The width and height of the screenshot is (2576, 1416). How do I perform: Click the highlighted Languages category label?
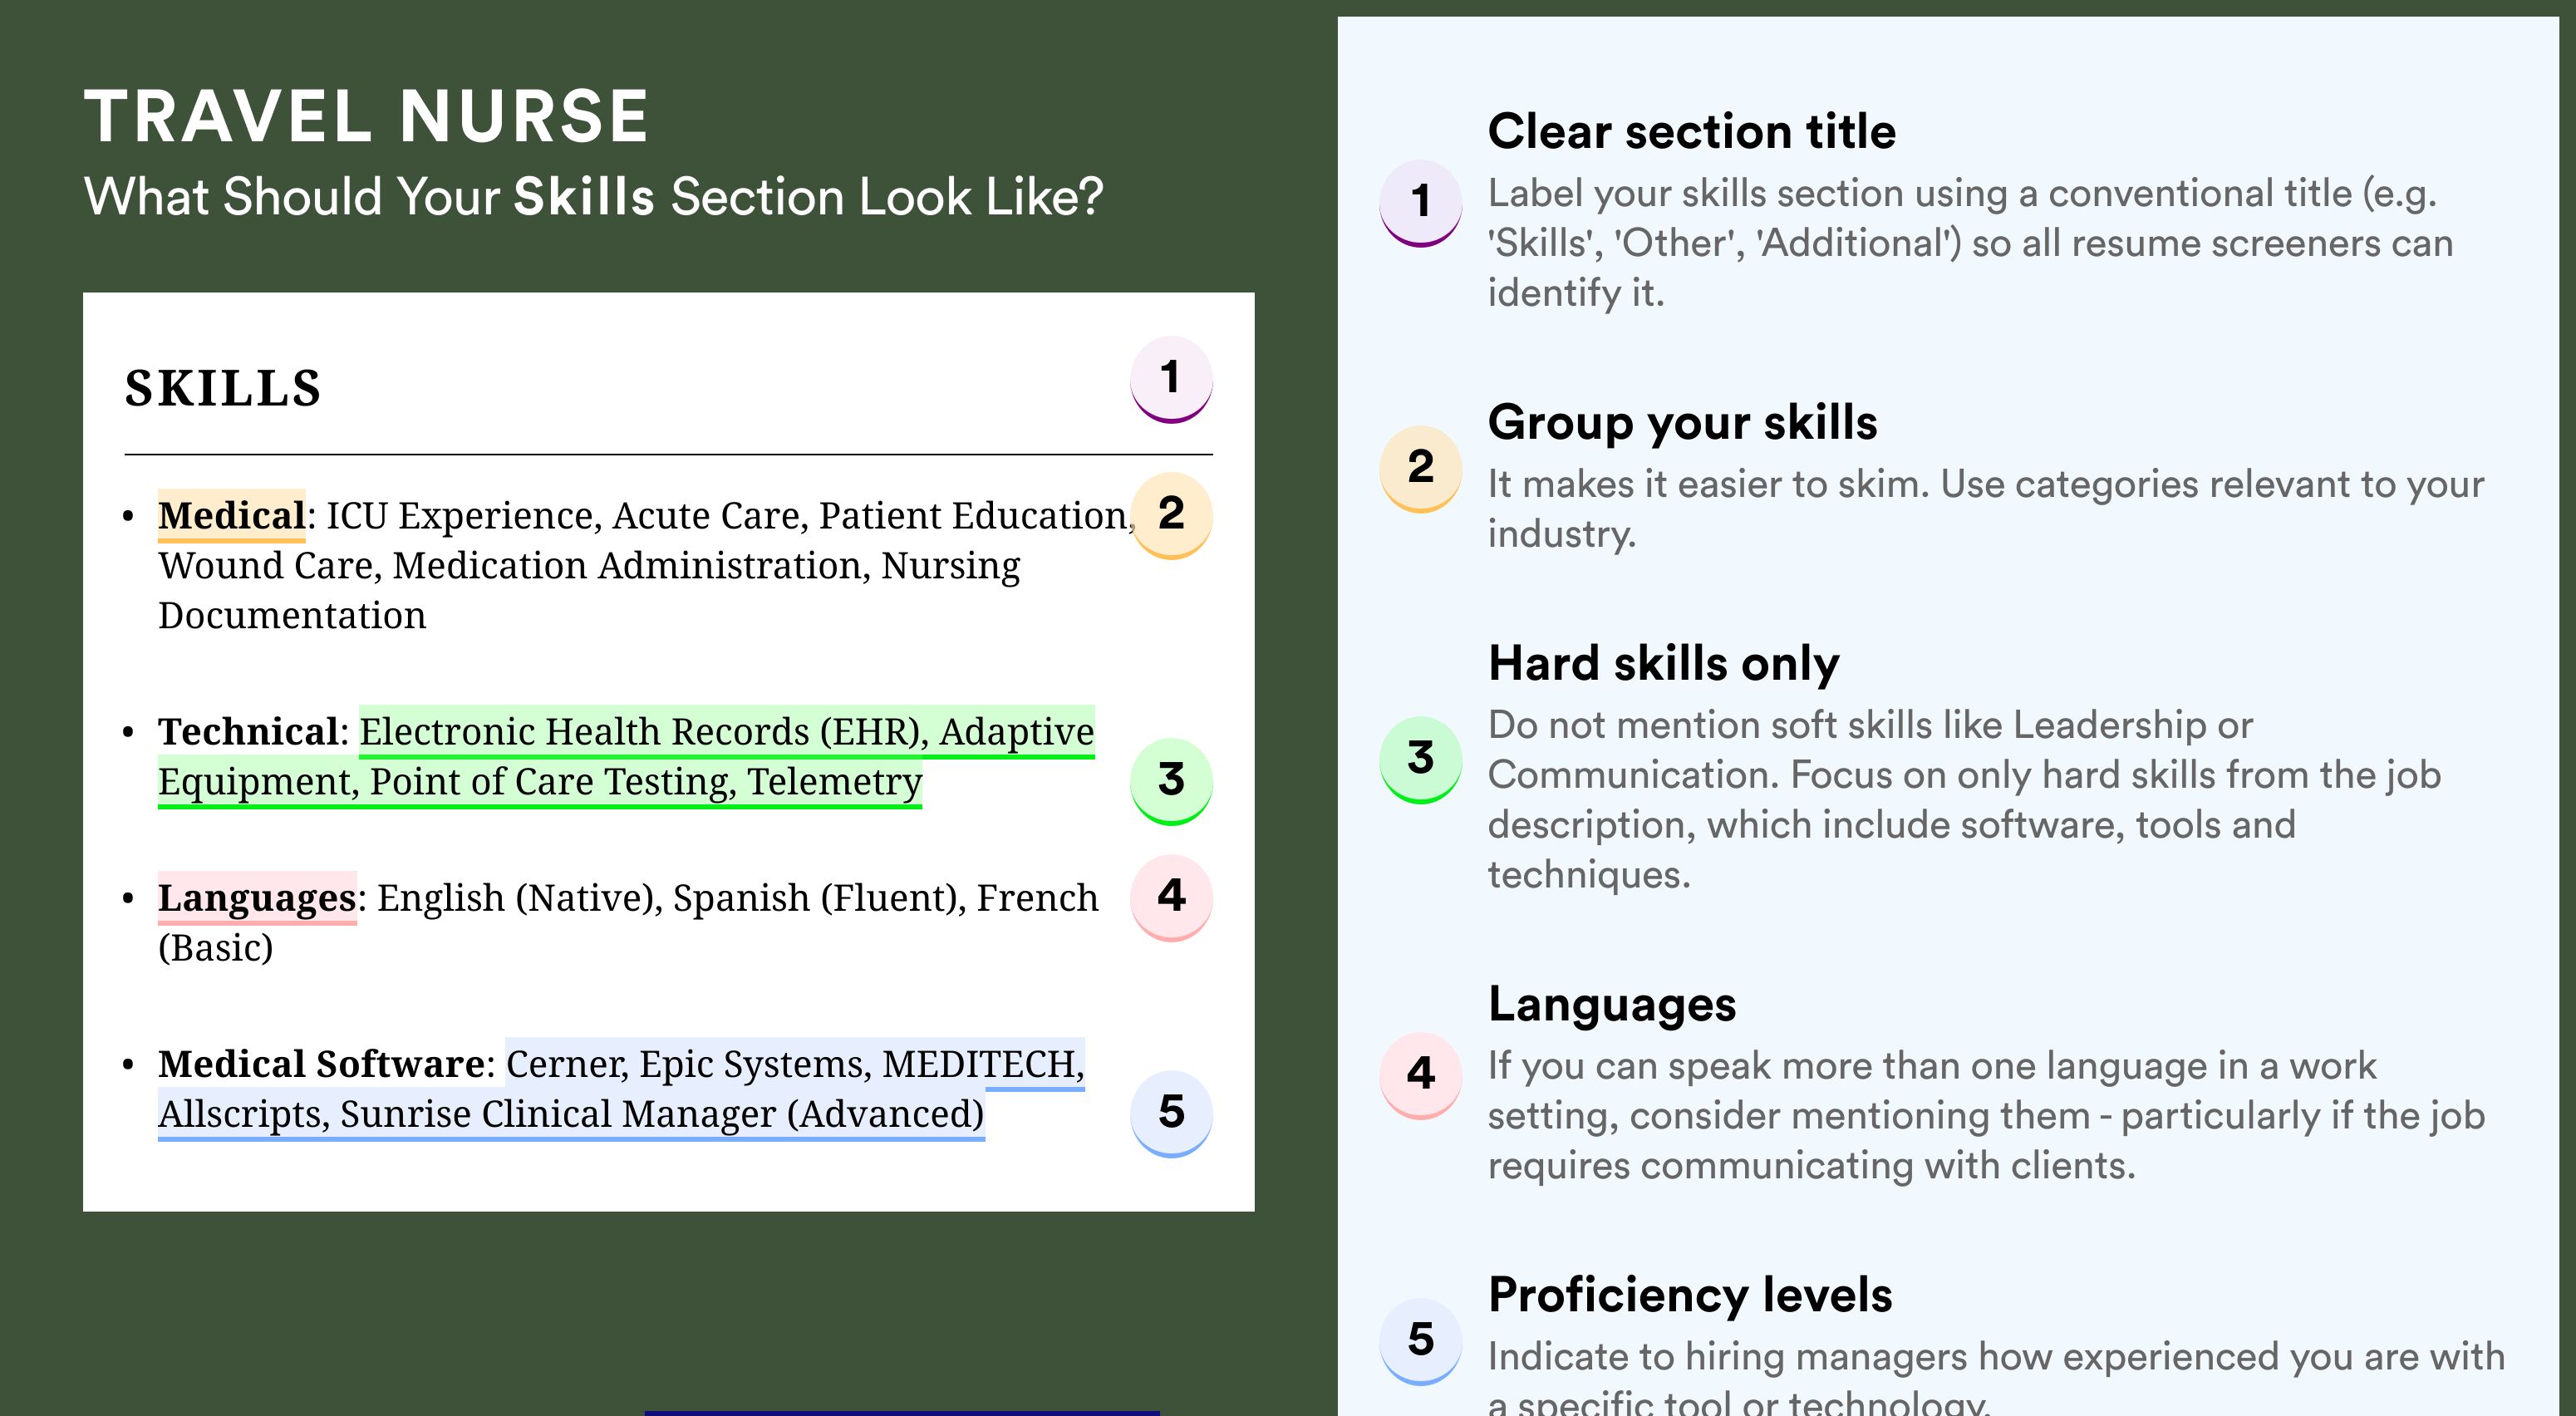257,898
